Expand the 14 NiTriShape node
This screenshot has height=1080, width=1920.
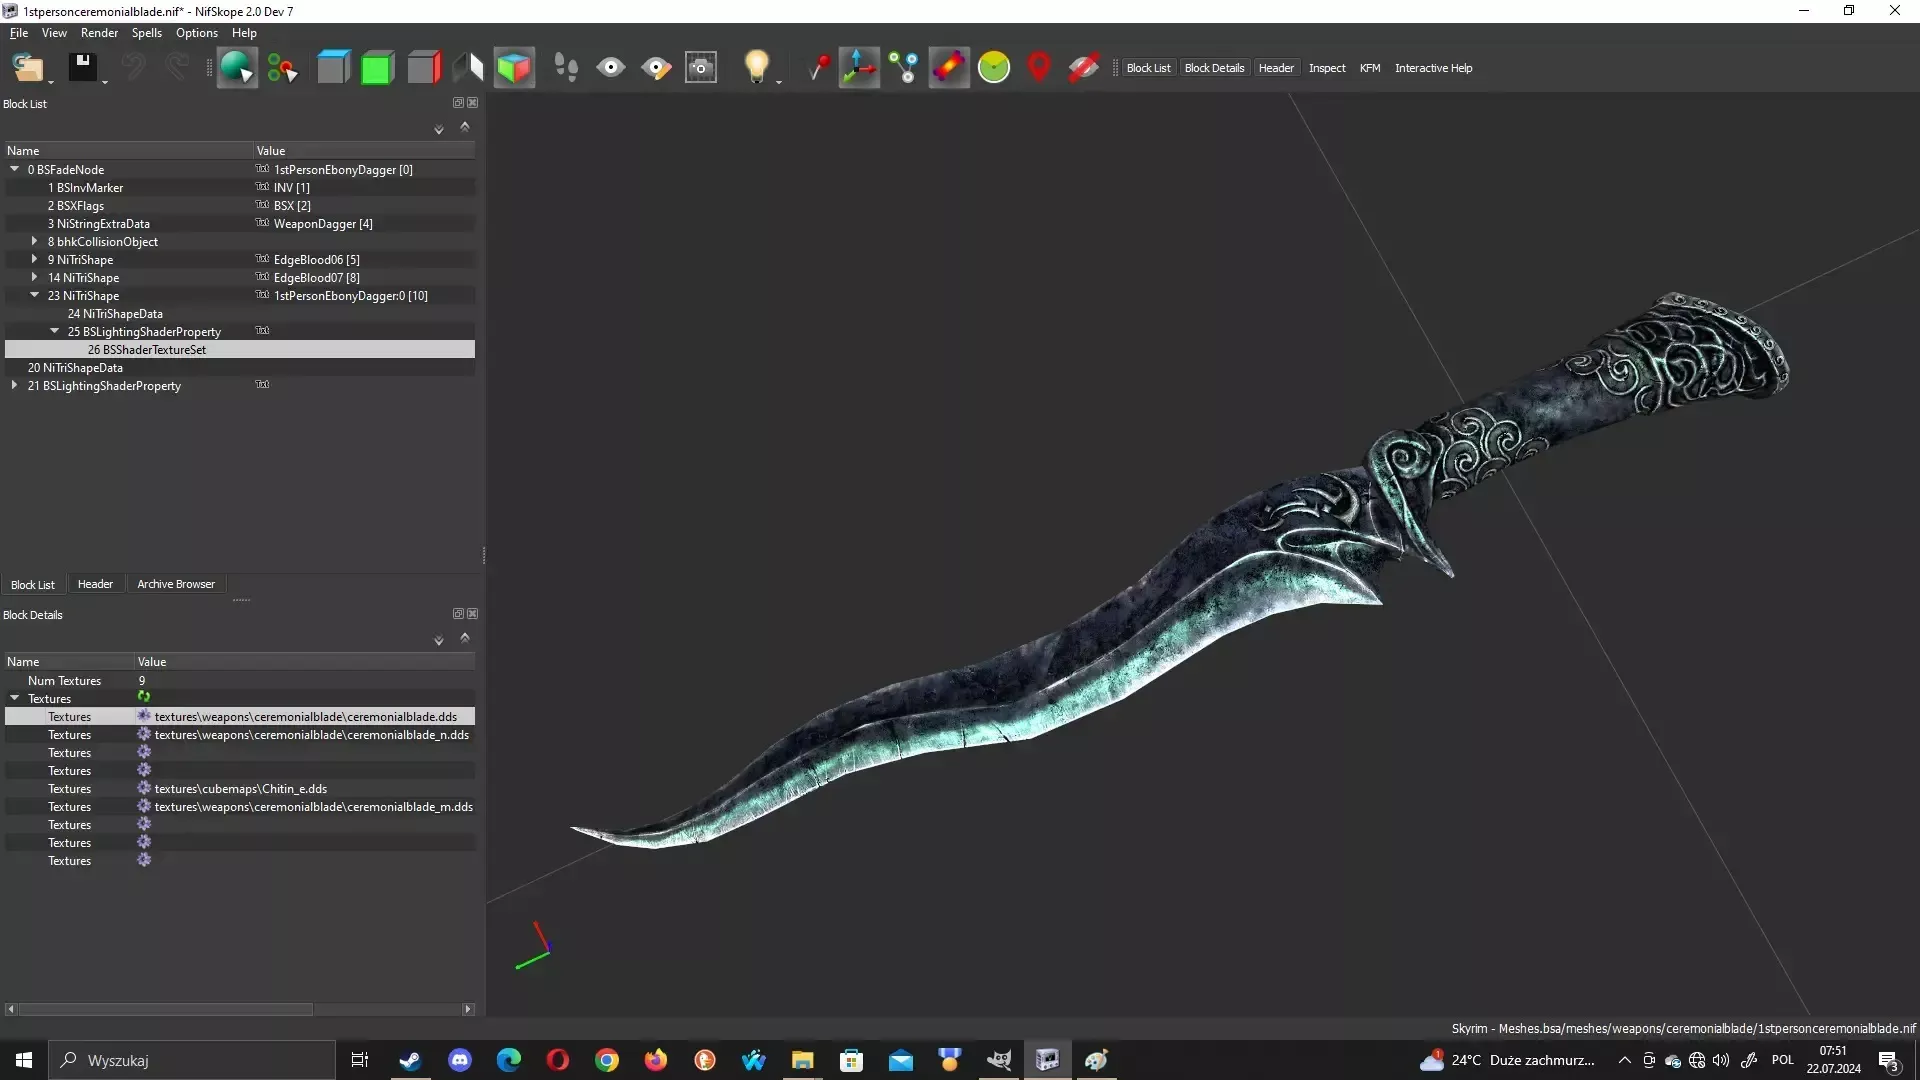[35, 277]
